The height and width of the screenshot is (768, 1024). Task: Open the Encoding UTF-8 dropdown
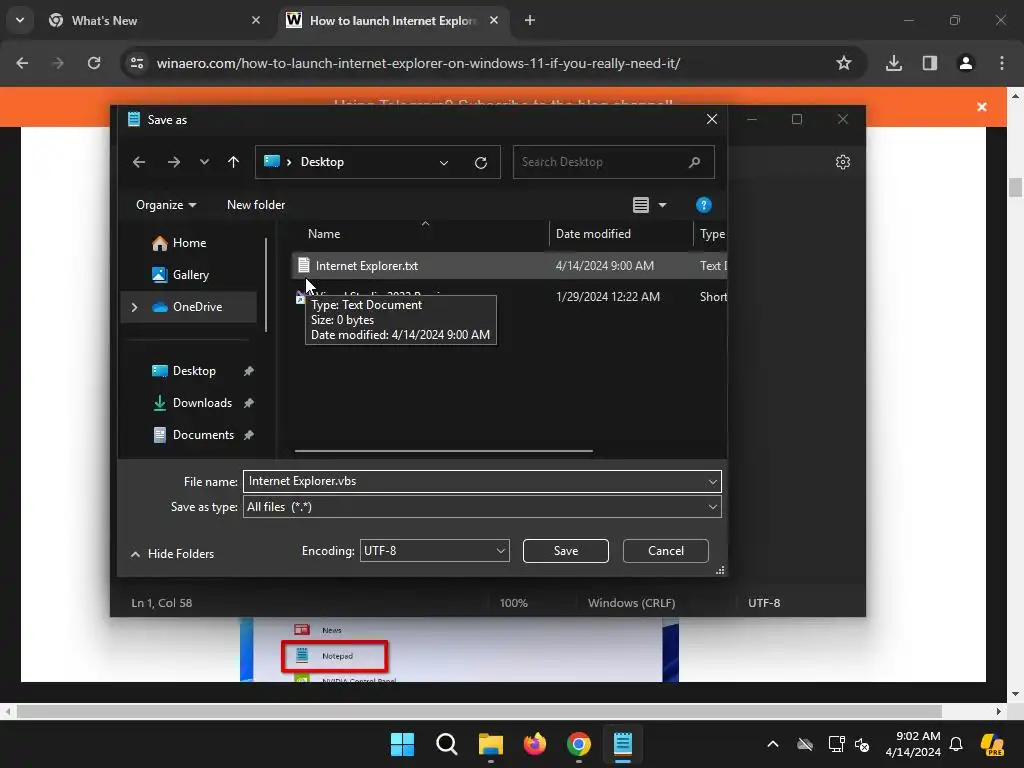point(434,551)
